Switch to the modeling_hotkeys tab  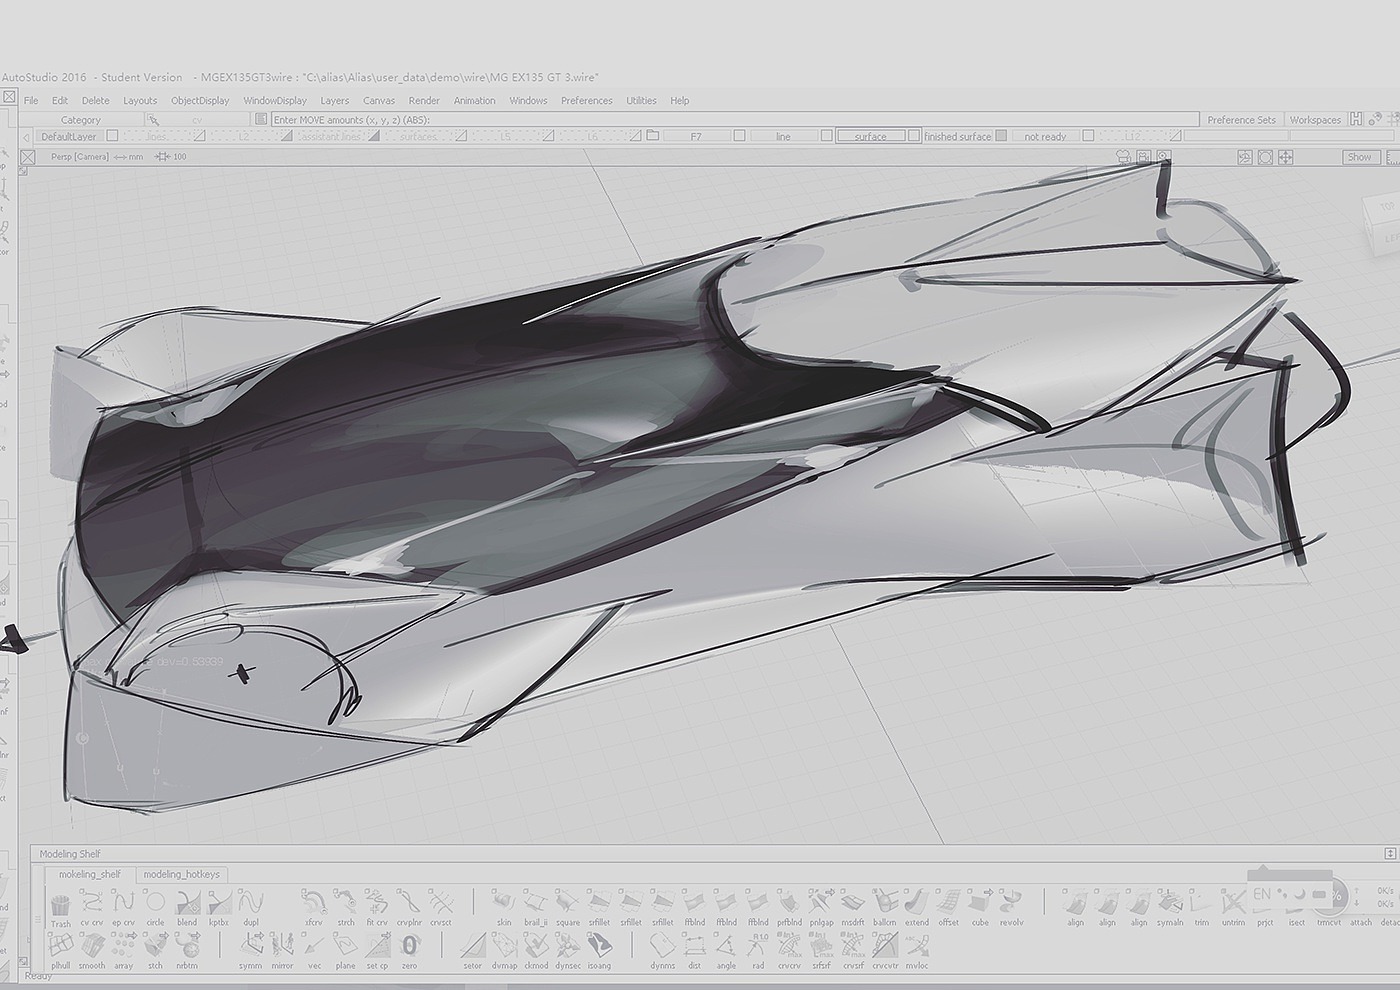tap(181, 874)
